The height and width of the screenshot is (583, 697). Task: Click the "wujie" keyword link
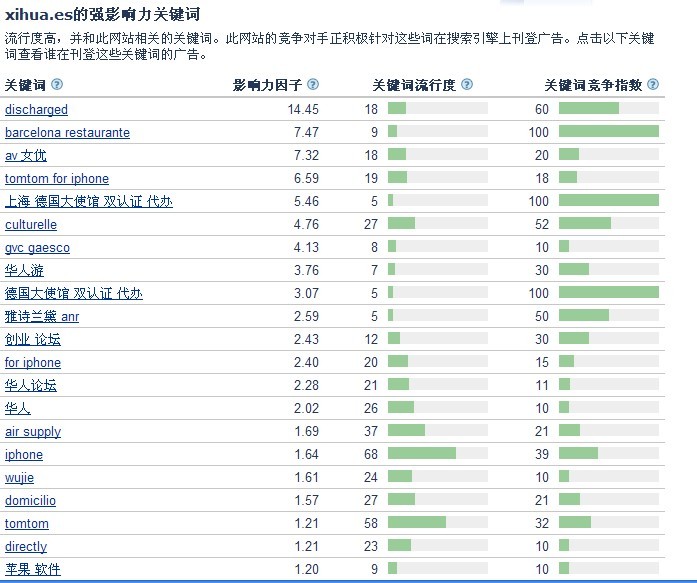click(19, 478)
